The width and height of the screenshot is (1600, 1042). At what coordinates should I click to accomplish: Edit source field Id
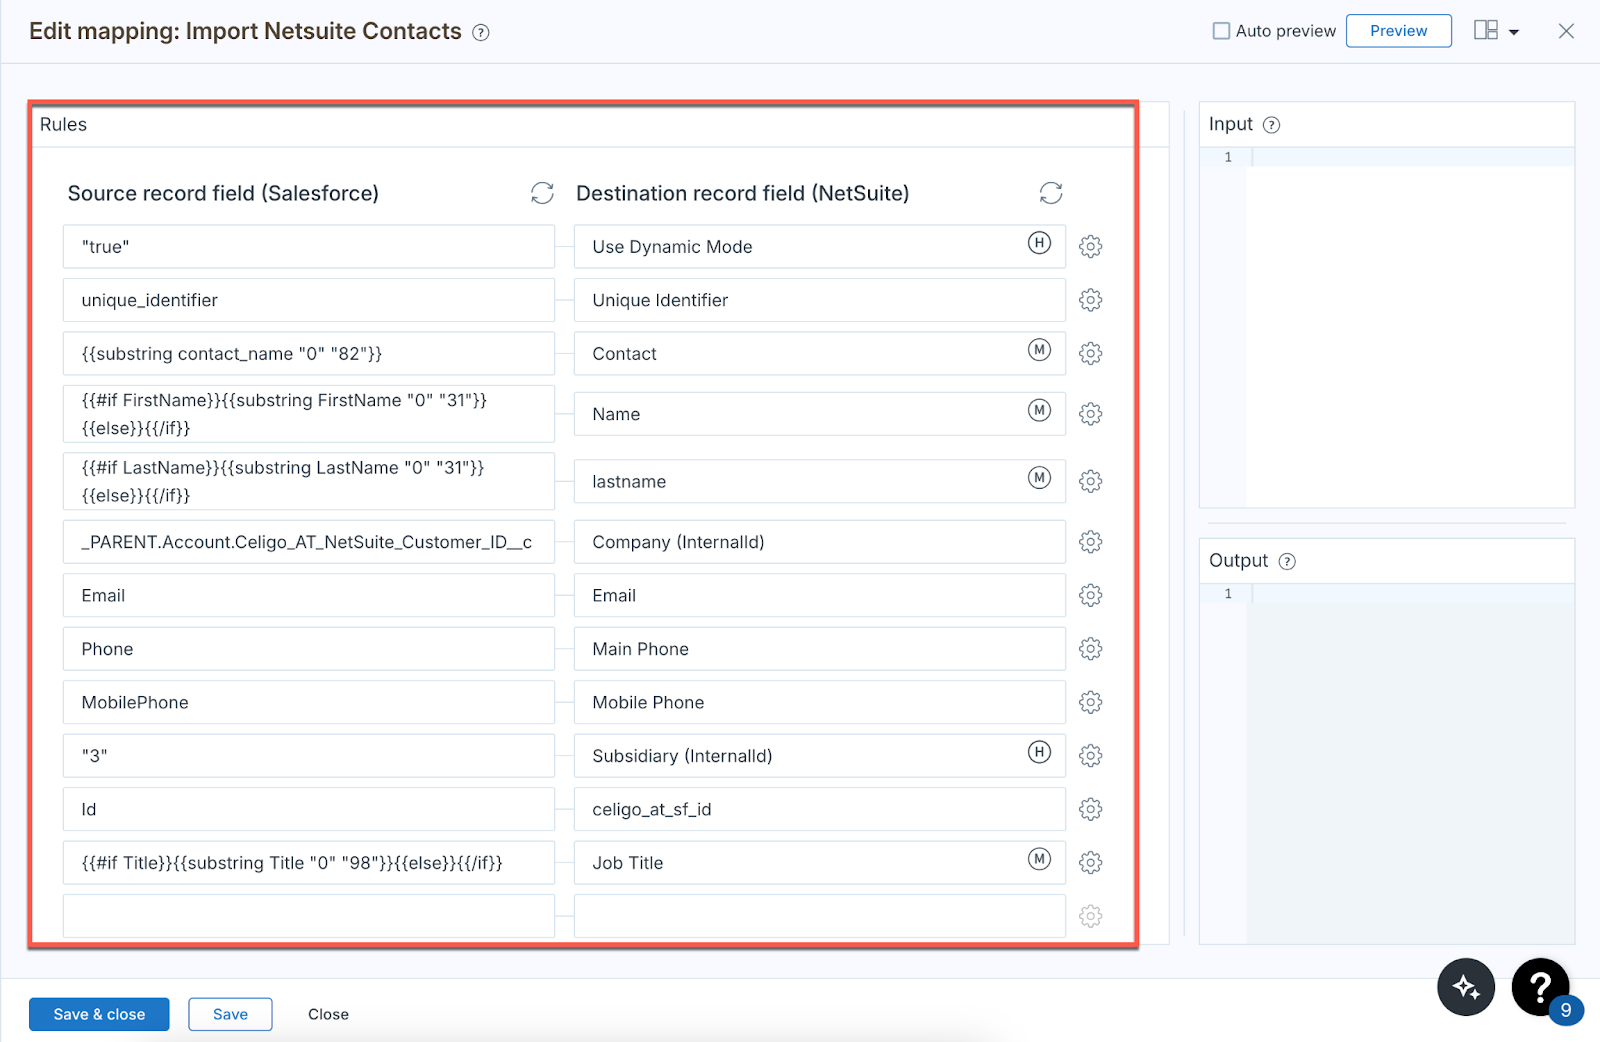308,809
